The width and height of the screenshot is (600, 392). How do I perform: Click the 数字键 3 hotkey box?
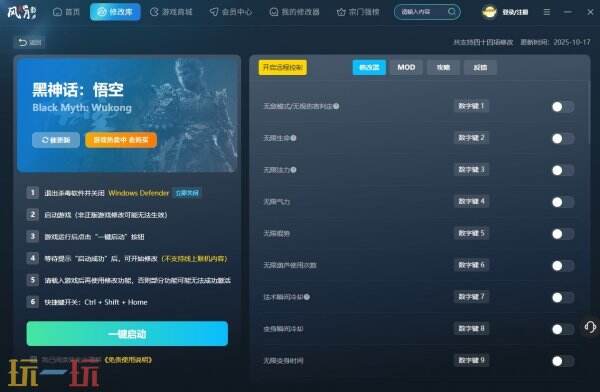(471, 170)
